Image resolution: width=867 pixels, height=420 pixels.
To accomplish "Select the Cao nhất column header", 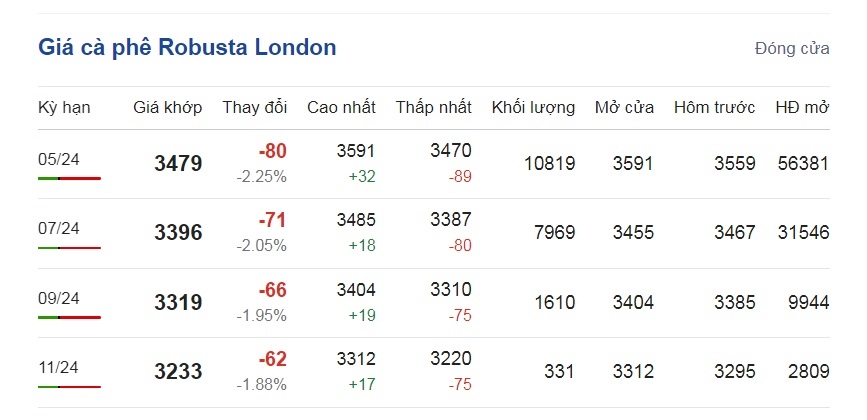I will click(x=341, y=108).
